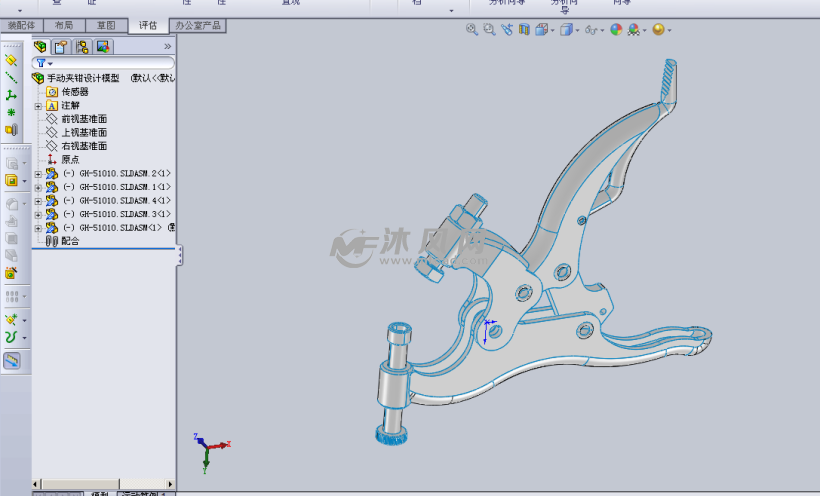
Task: Select the Section View icon
Action: 524,30
